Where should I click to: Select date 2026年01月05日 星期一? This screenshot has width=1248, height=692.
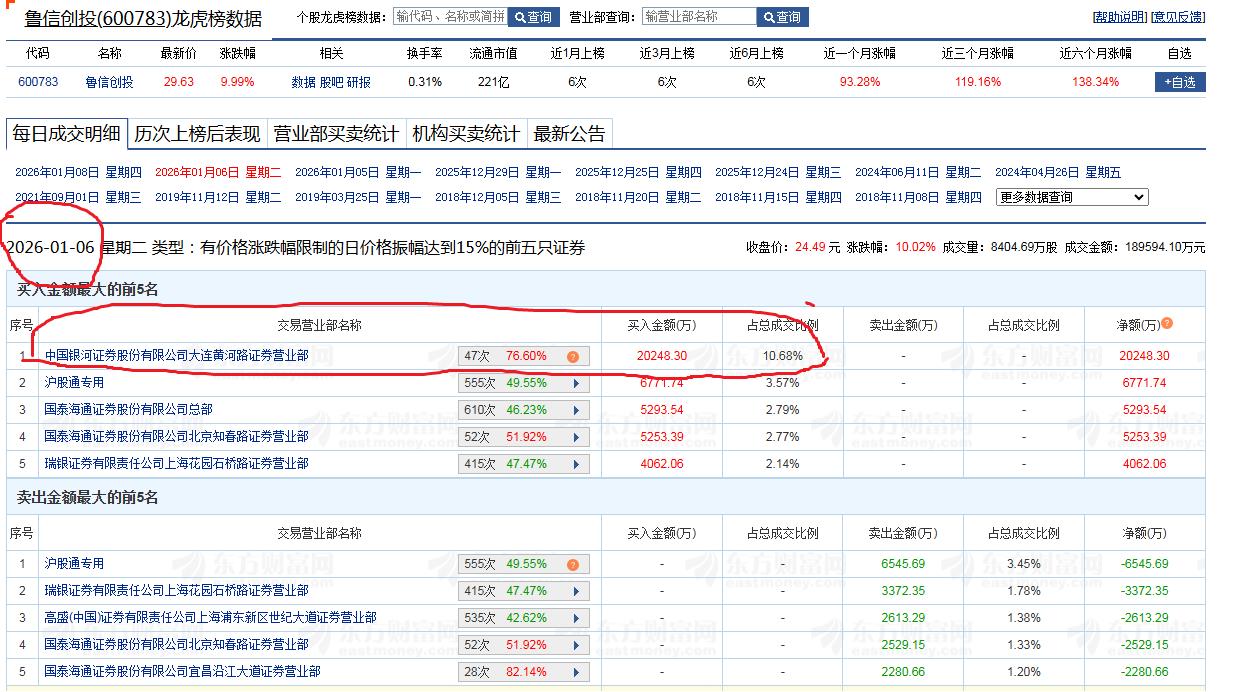358,172
